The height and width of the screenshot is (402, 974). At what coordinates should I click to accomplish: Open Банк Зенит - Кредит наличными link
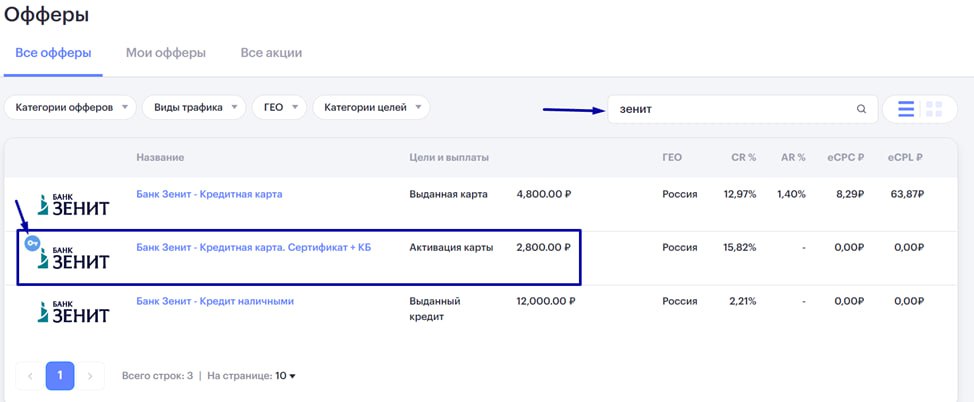215,301
